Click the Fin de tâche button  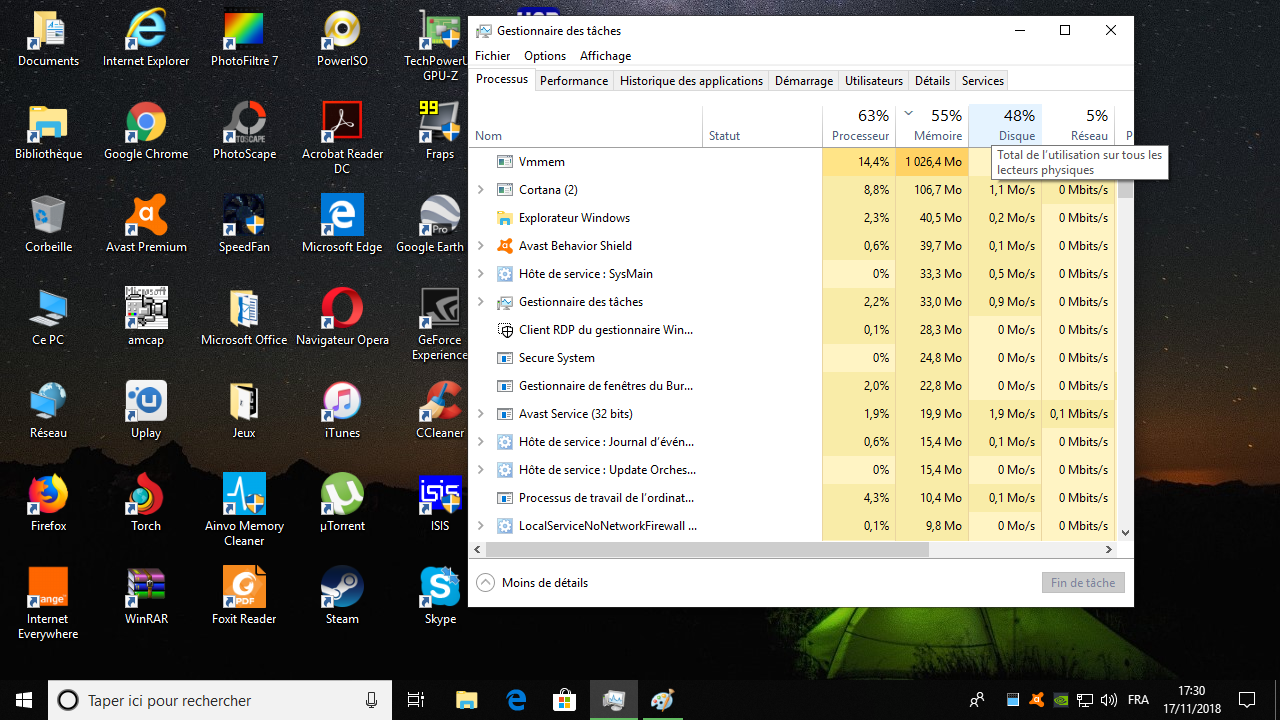point(1083,583)
